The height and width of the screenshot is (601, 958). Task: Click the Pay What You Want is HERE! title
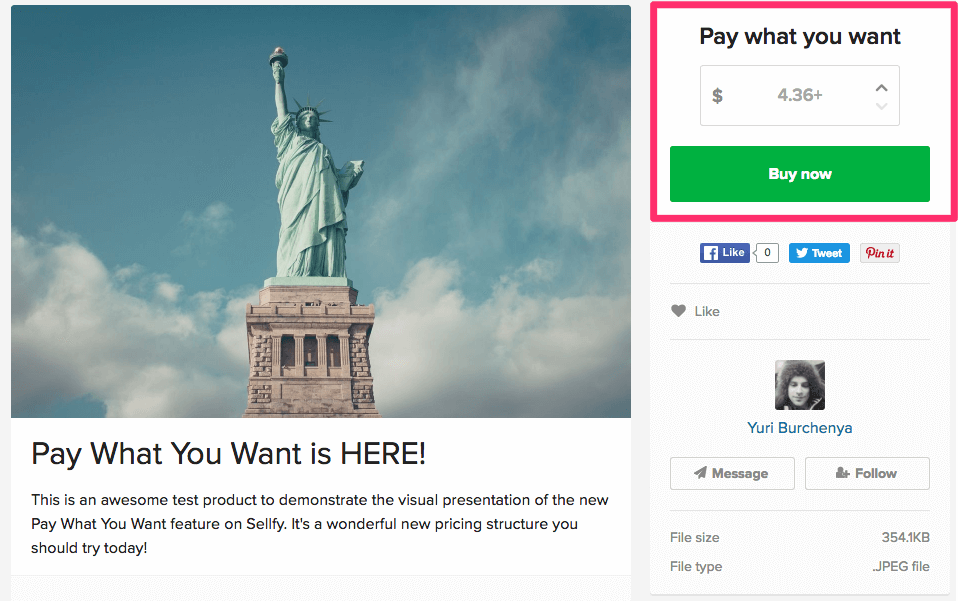coord(228,454)
